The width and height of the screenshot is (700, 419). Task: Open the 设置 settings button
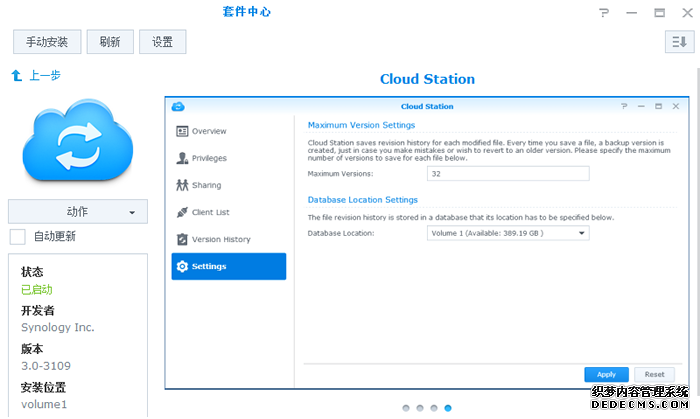pos(162,42)
